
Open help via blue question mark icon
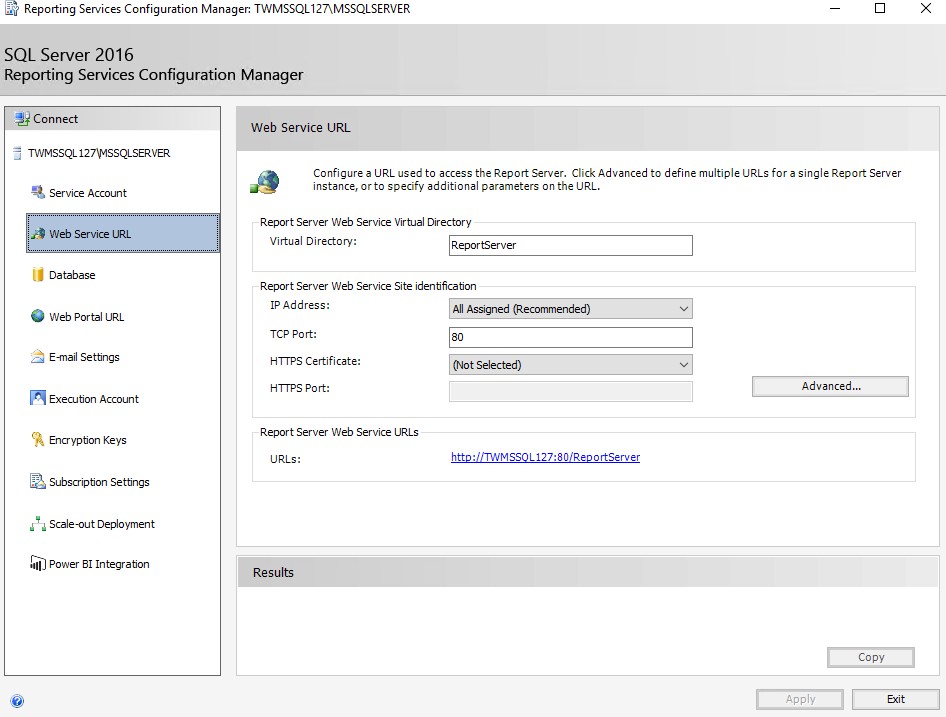(17, 701)
